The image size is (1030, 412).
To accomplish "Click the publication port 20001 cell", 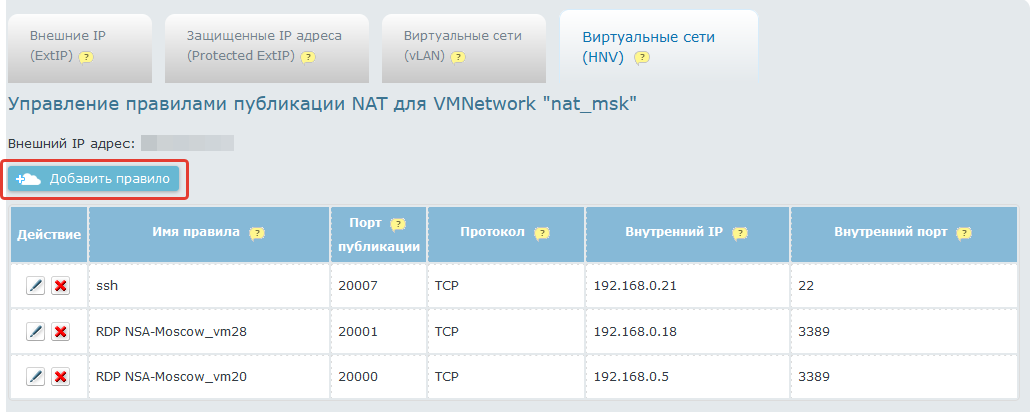I will [x=359, y=332].
